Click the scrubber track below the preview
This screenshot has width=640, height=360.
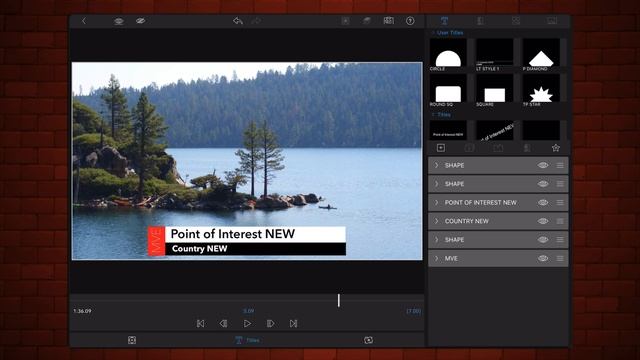[247, 301]
